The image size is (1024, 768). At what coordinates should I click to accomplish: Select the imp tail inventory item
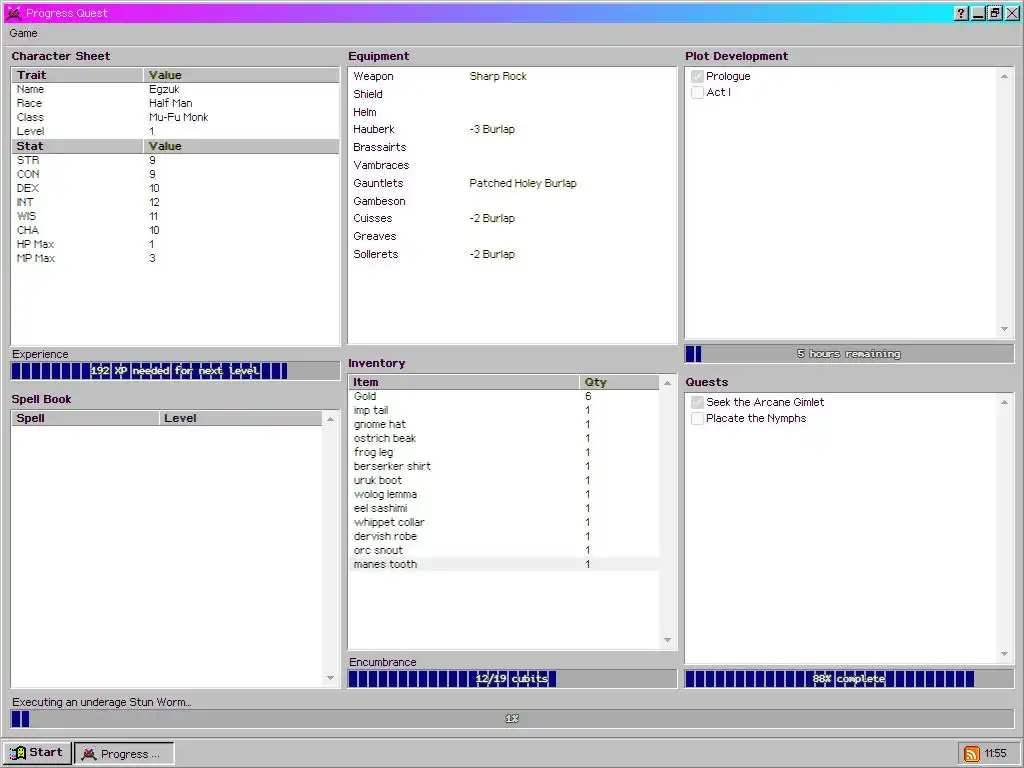pyautogui.click(x=504, y=411)
